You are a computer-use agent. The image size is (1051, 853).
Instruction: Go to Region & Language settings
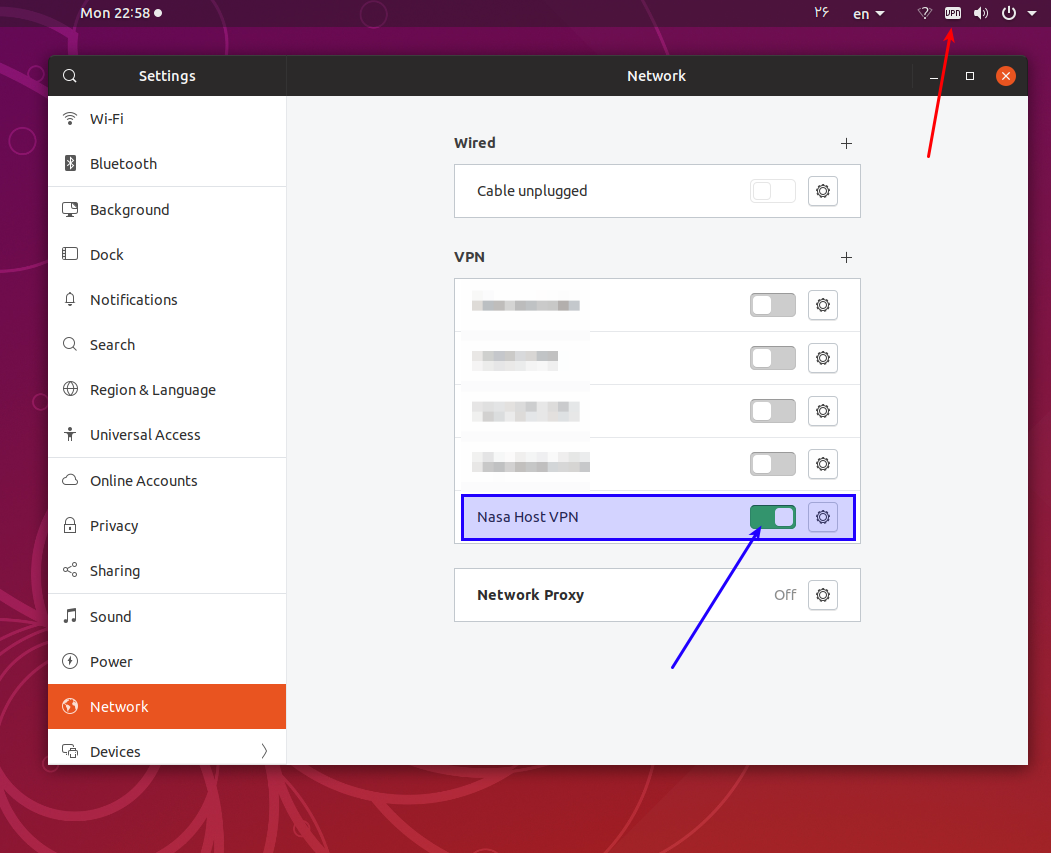point(167,389)
